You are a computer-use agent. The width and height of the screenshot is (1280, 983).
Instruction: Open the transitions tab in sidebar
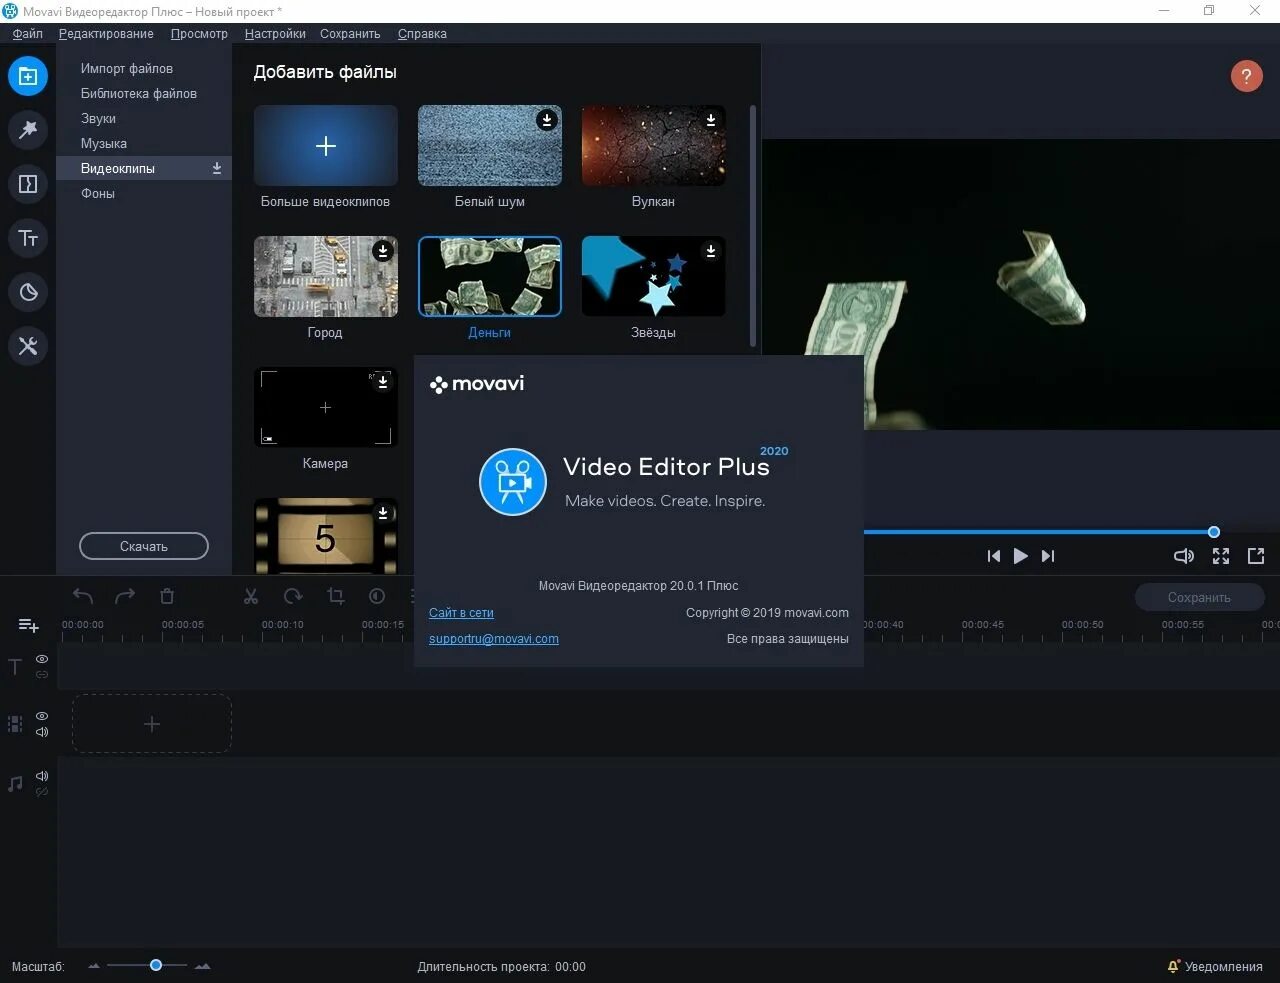click(x=28, y=184)
